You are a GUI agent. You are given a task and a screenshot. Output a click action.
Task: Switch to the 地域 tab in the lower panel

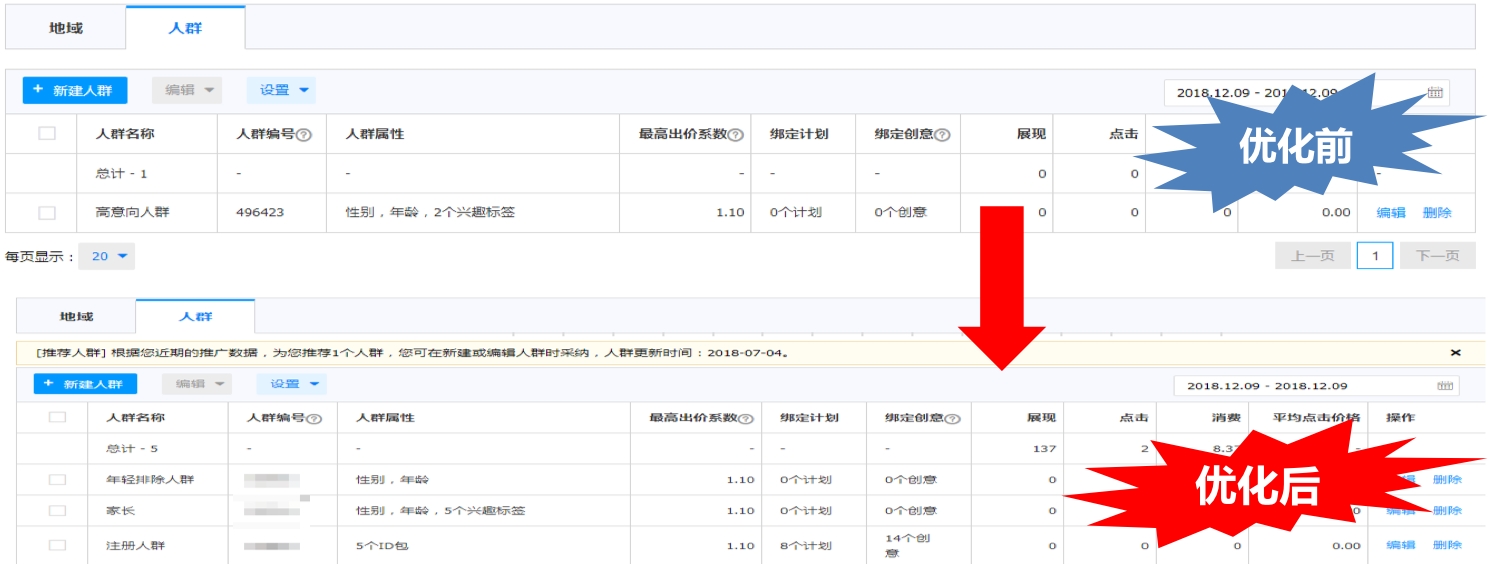tap(76, 316)
